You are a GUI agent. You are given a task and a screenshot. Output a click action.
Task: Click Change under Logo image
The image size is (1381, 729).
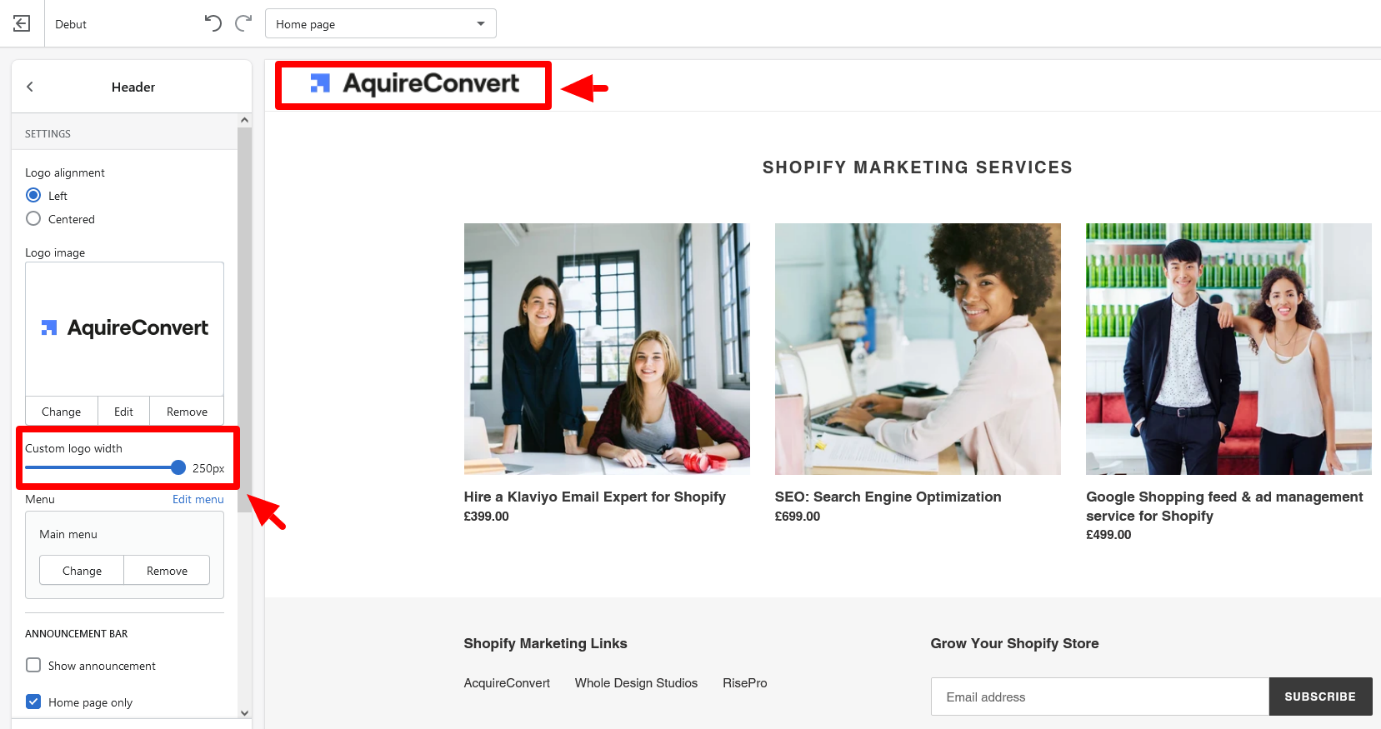61,411
